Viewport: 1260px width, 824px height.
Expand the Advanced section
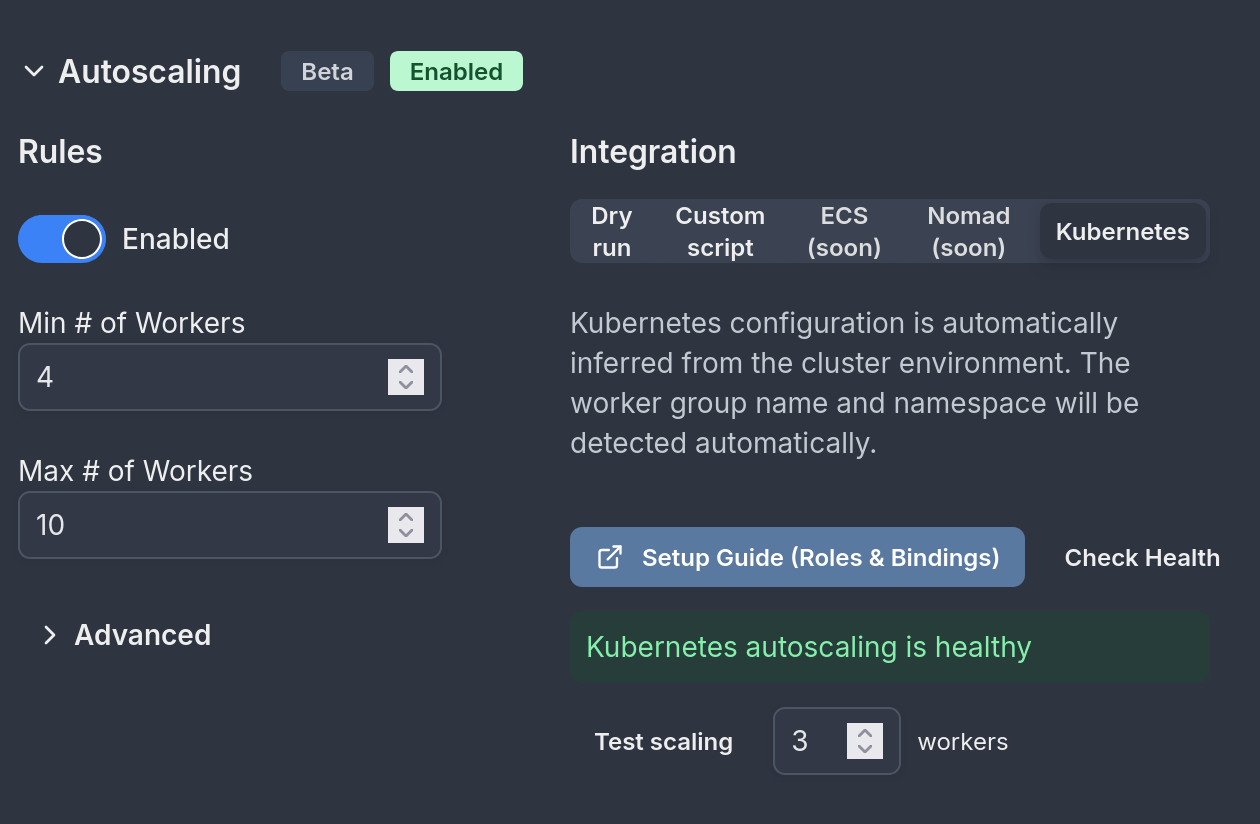pyautogui.click(x=125, y=635)
